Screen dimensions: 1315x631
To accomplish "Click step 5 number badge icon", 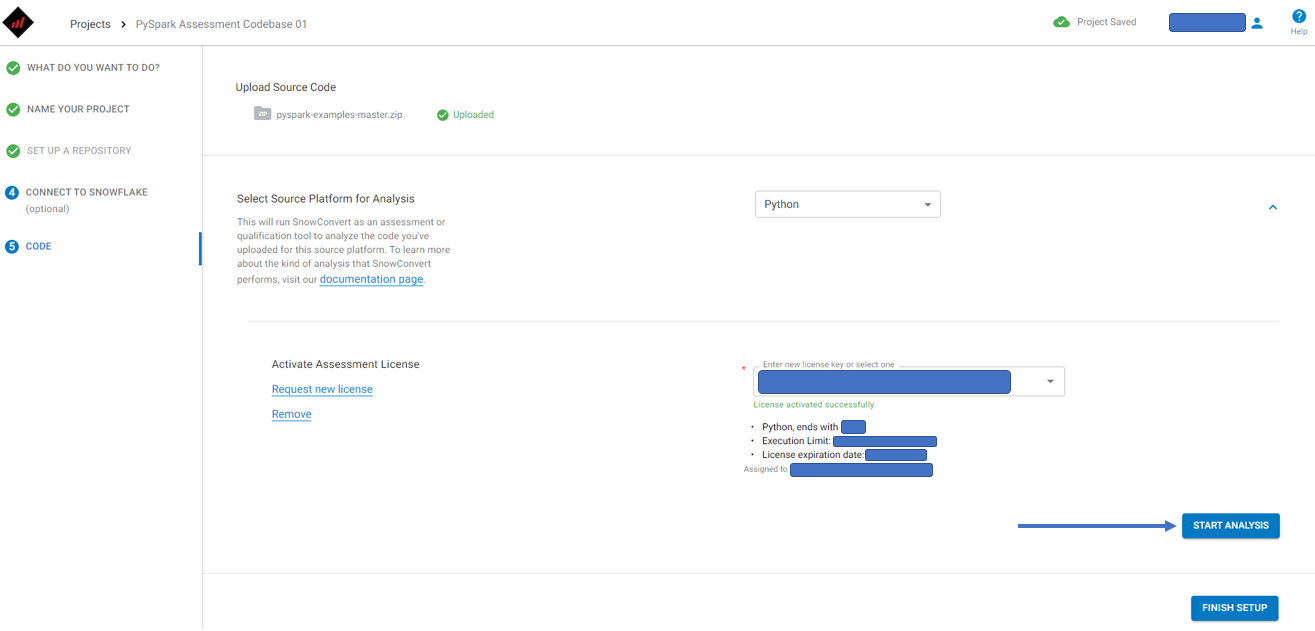I will pos(12,246).
